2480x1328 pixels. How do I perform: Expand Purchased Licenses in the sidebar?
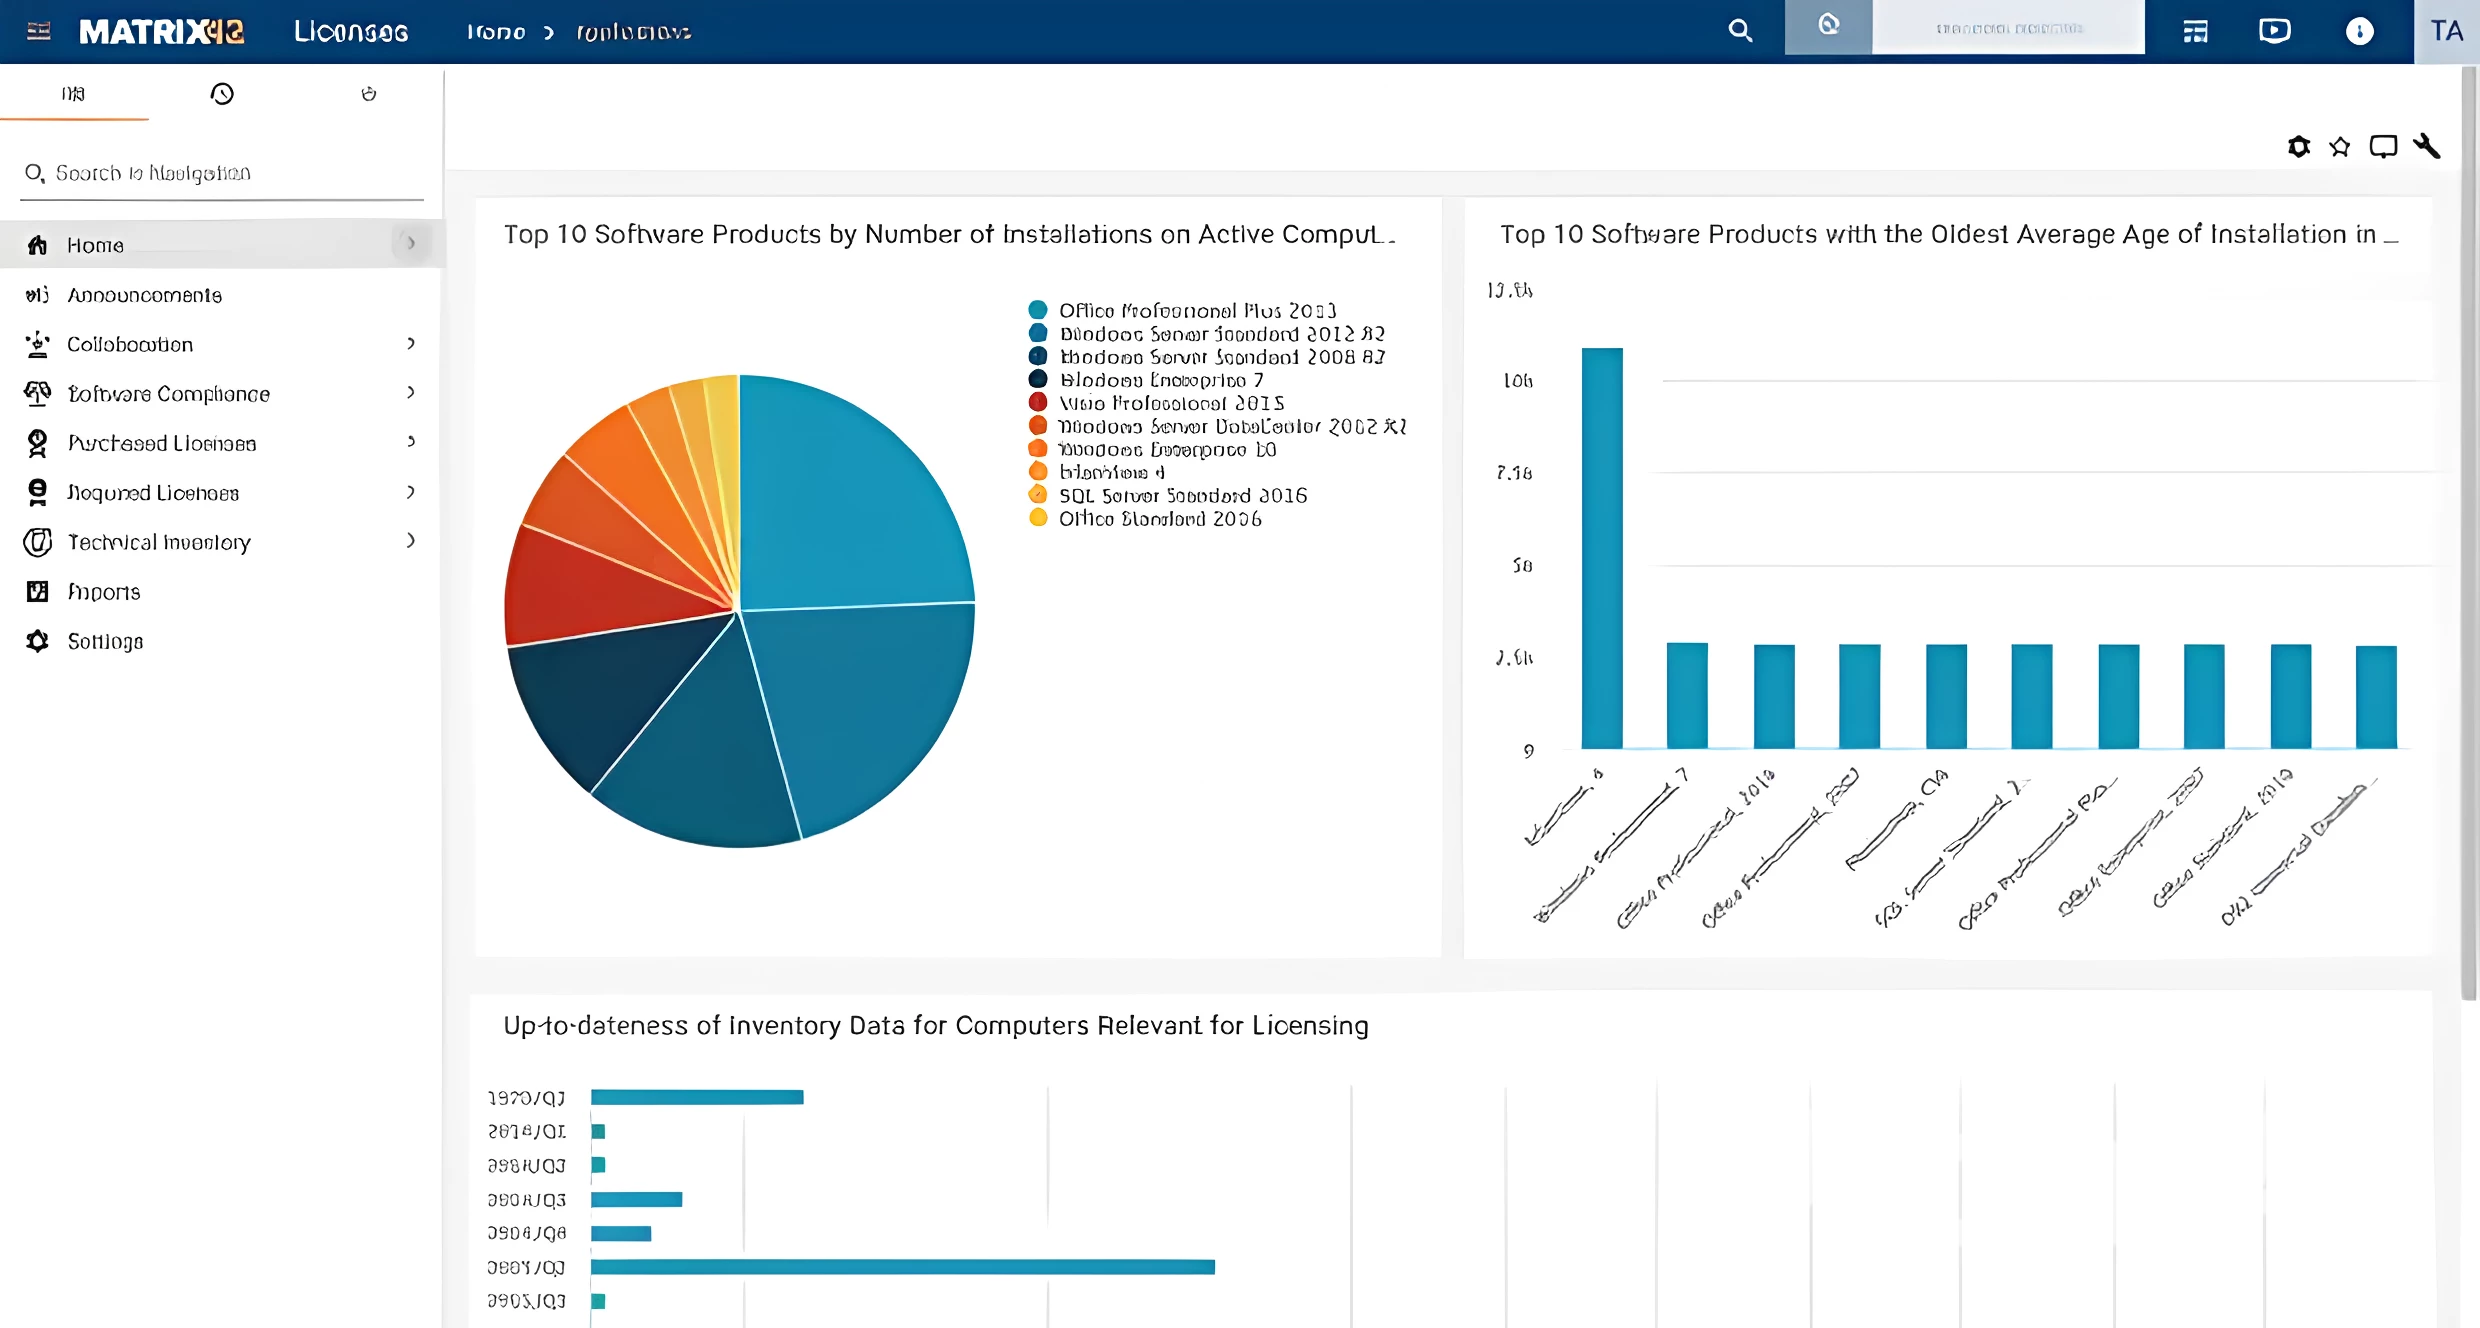161,442
